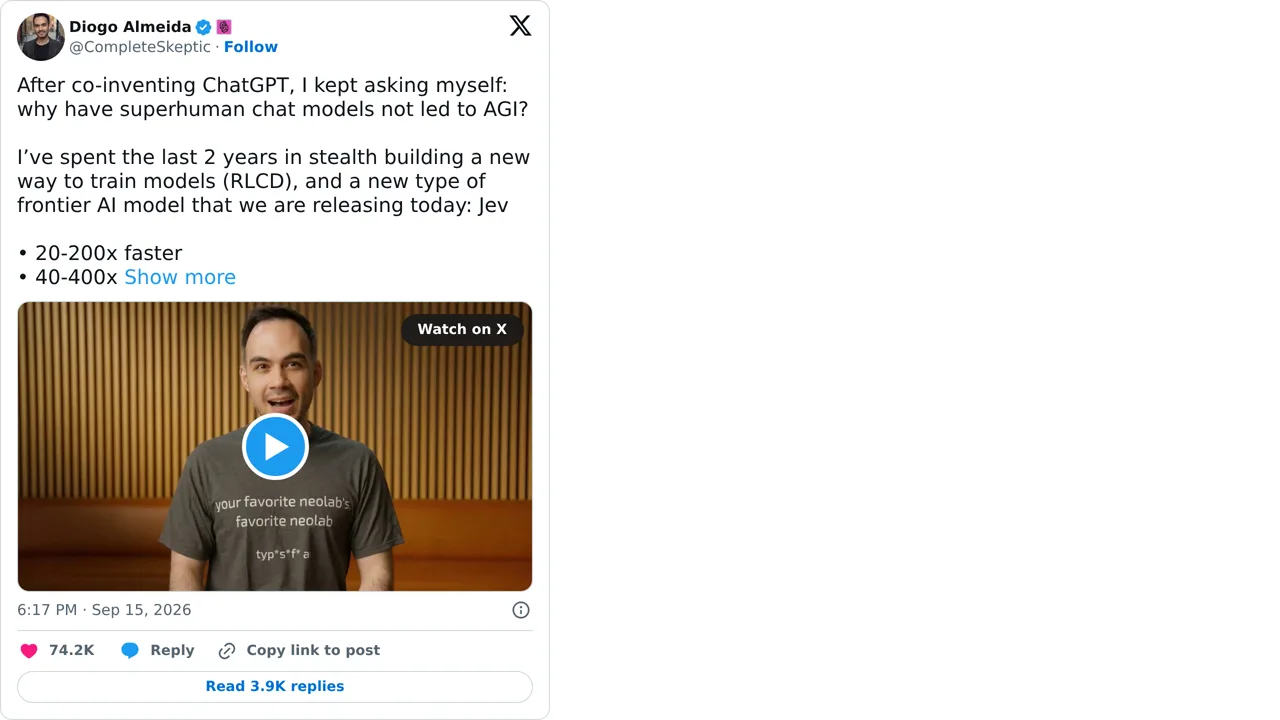Click the 74.2K likes count
Image resolution: width=1280 pixels, height=720 pixels.
click(x=72, y=650)
